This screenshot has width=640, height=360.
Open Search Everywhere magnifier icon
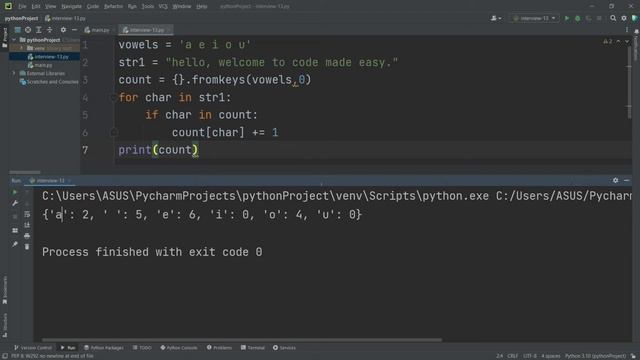pyautogui.click(x=613, y=18)
